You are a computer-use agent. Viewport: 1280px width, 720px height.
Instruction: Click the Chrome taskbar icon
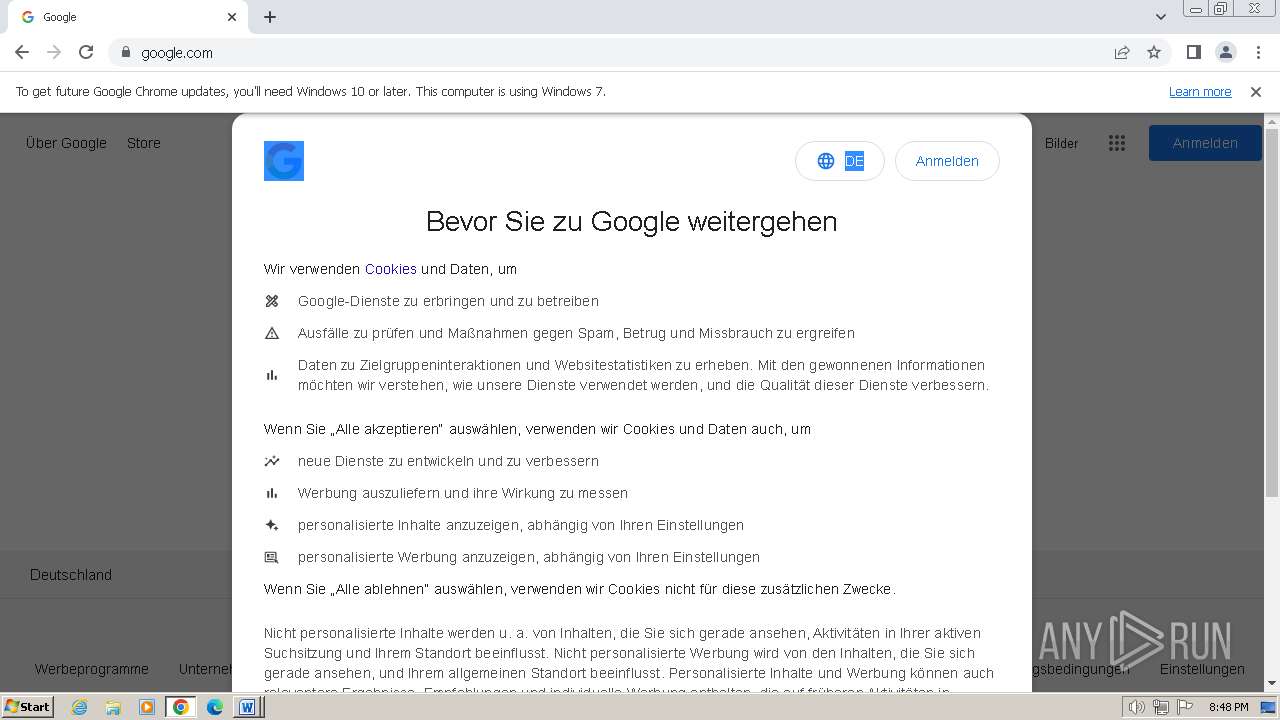point(180,707)
